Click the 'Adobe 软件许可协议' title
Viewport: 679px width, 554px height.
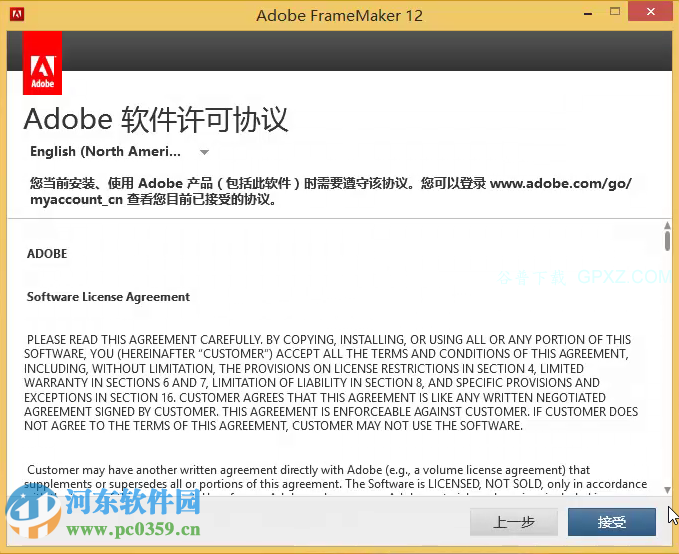point(156,119)
